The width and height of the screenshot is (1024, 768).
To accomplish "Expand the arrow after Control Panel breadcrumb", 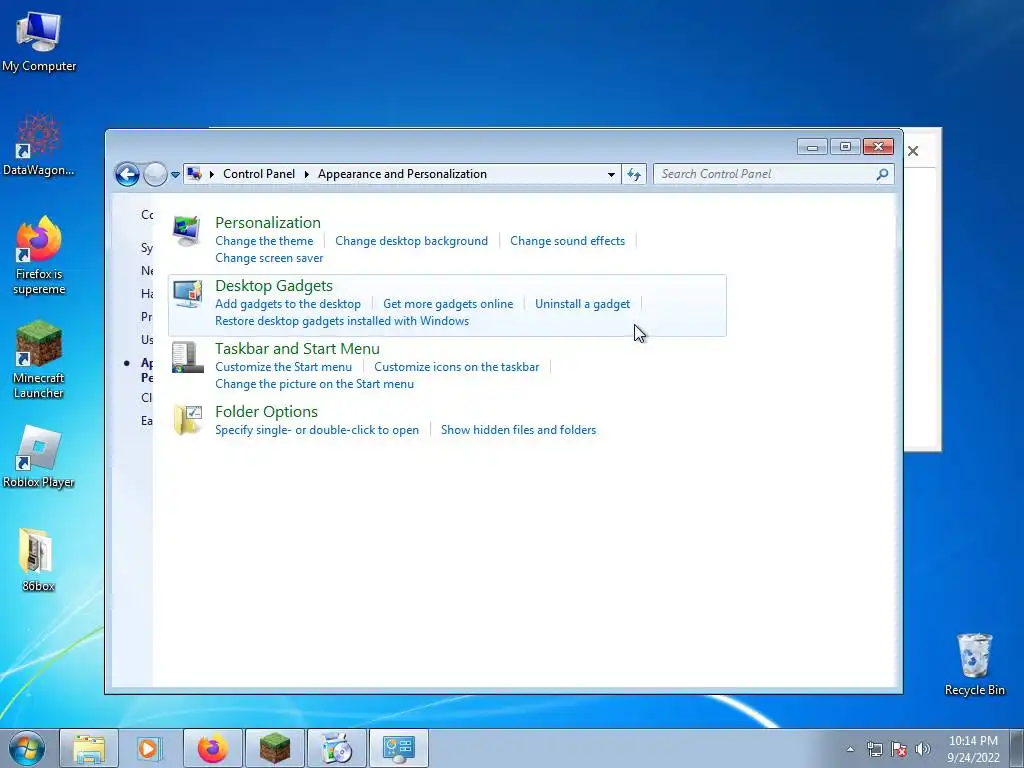I will pos(306,174).
